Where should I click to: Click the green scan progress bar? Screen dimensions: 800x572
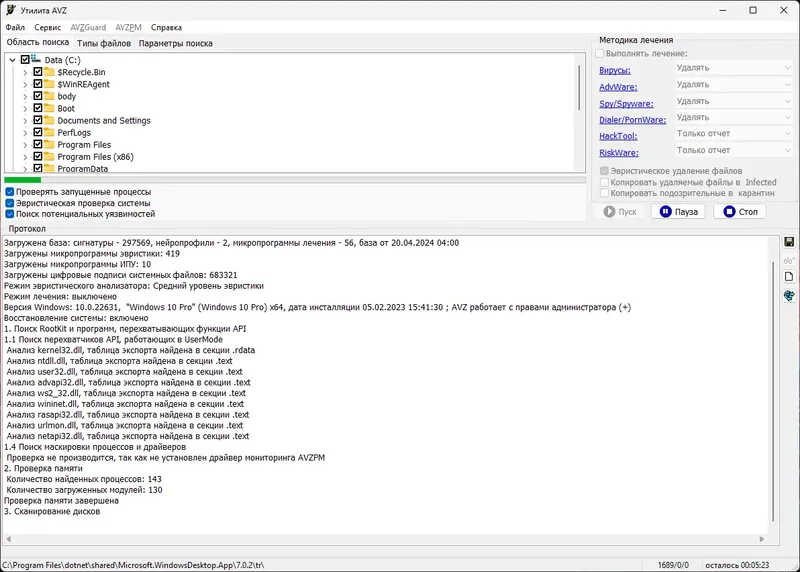(x=22, y=180)
